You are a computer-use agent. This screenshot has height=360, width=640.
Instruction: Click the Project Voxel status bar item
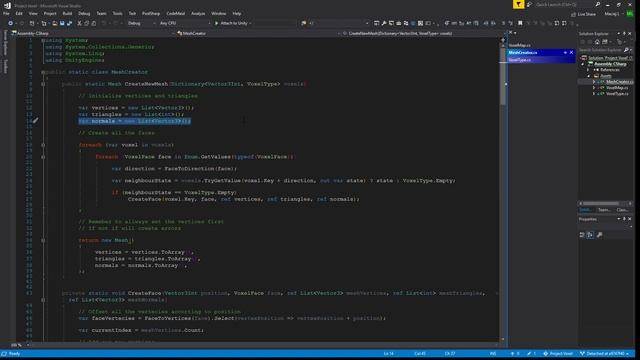(x=558, y=353)
